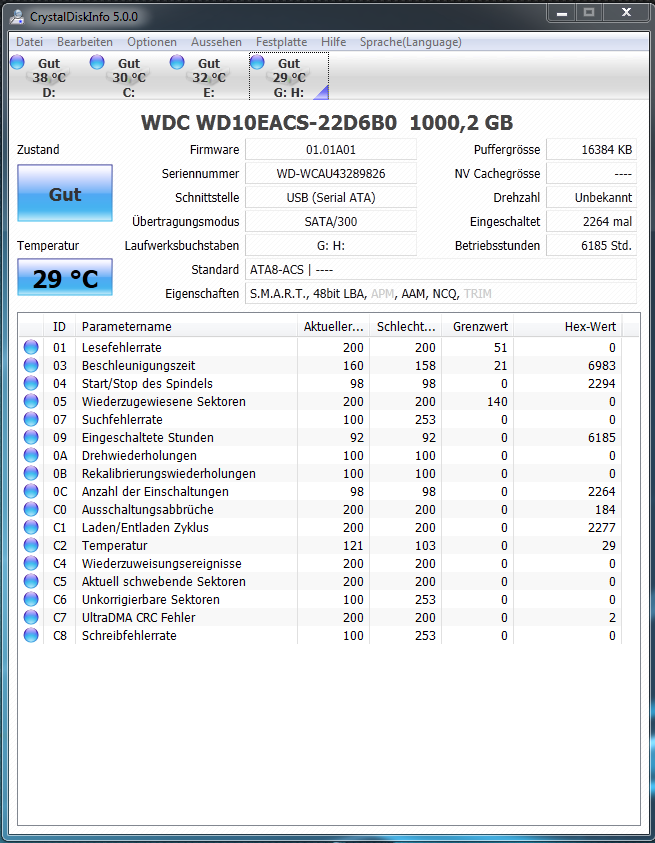Select the G: H: drive tab at 29 °C
Screen dimensions: 655x843
click(289, 77)
